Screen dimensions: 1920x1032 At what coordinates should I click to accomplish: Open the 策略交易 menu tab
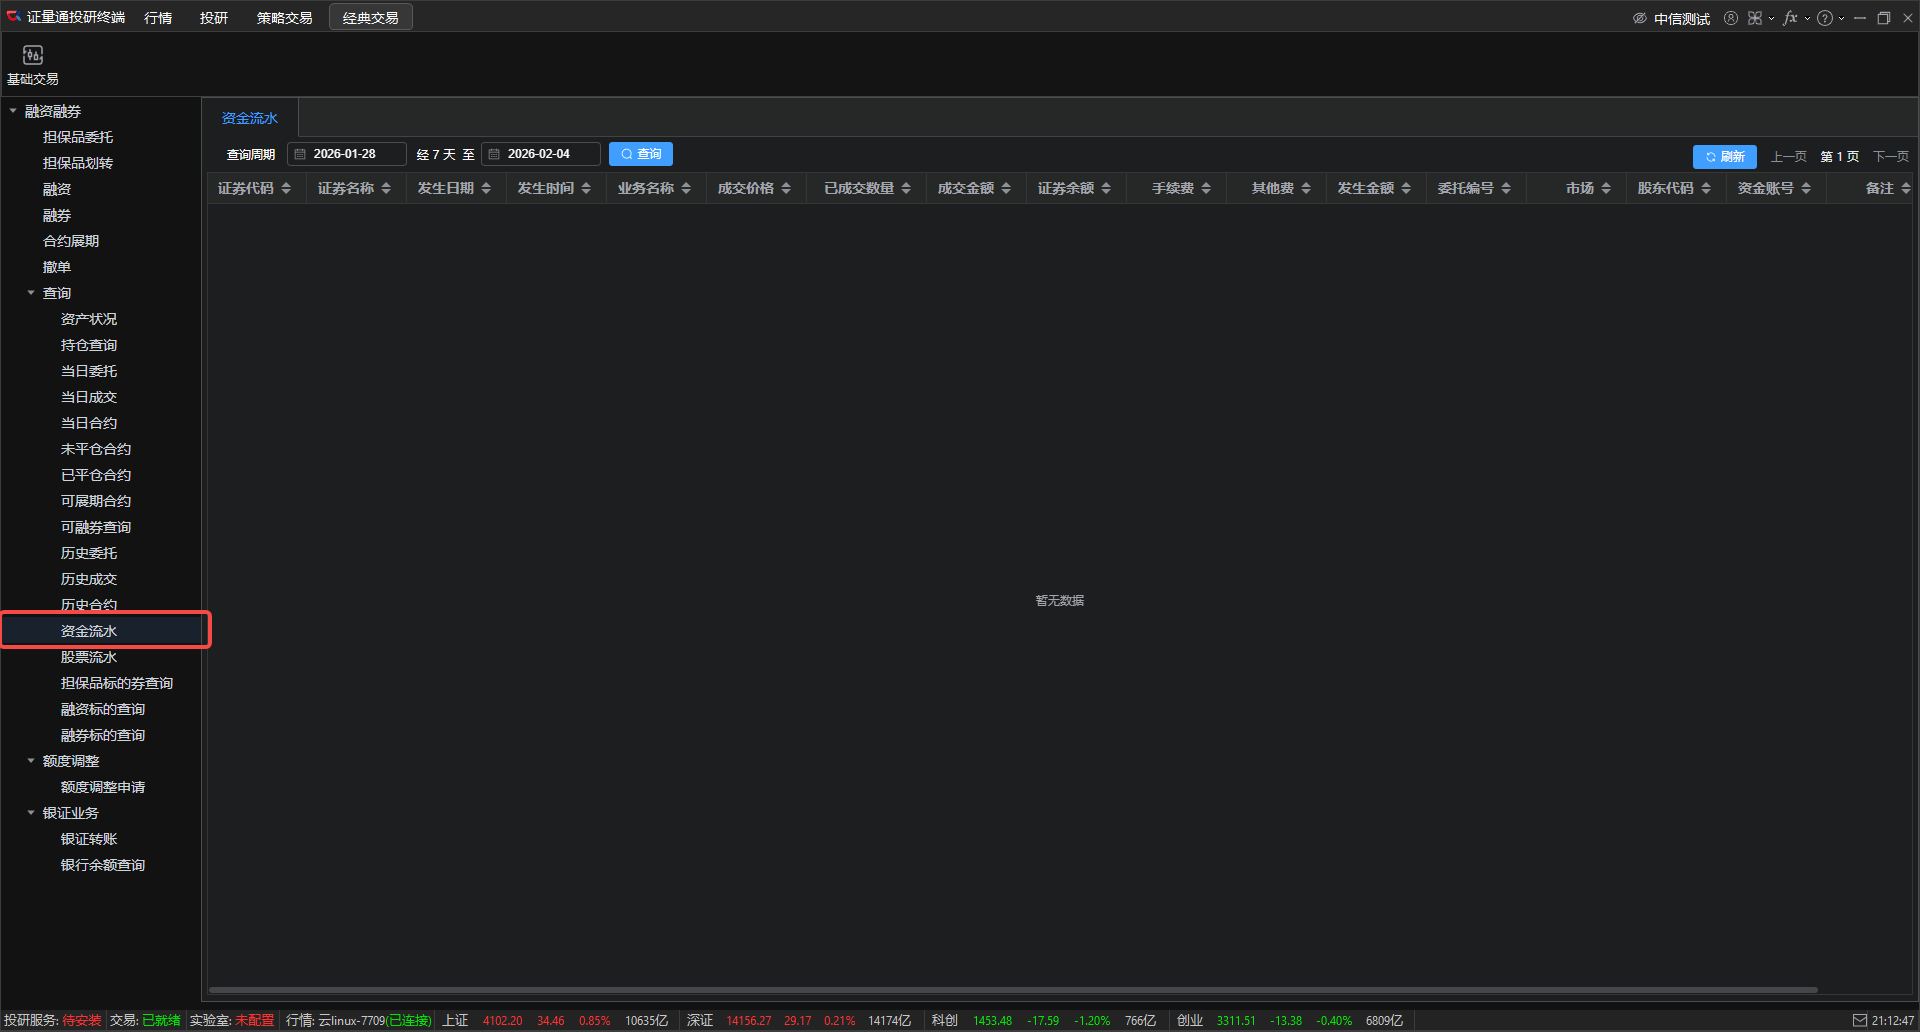click(284, 18)
